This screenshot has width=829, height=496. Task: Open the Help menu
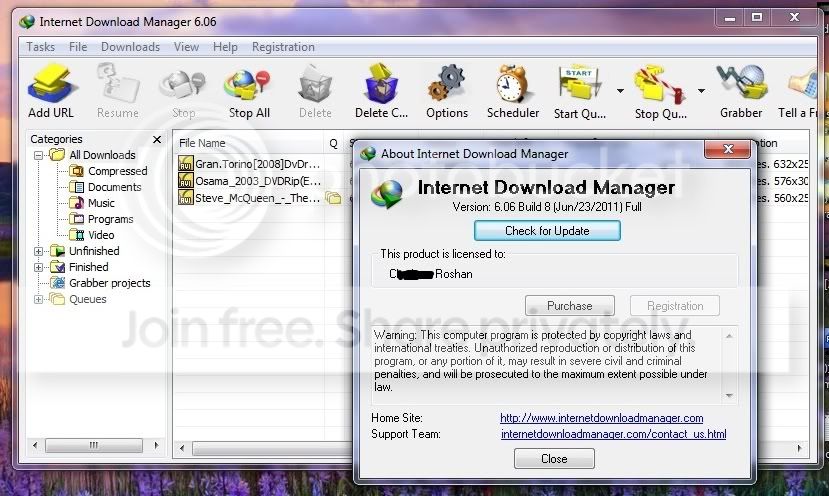225,47
